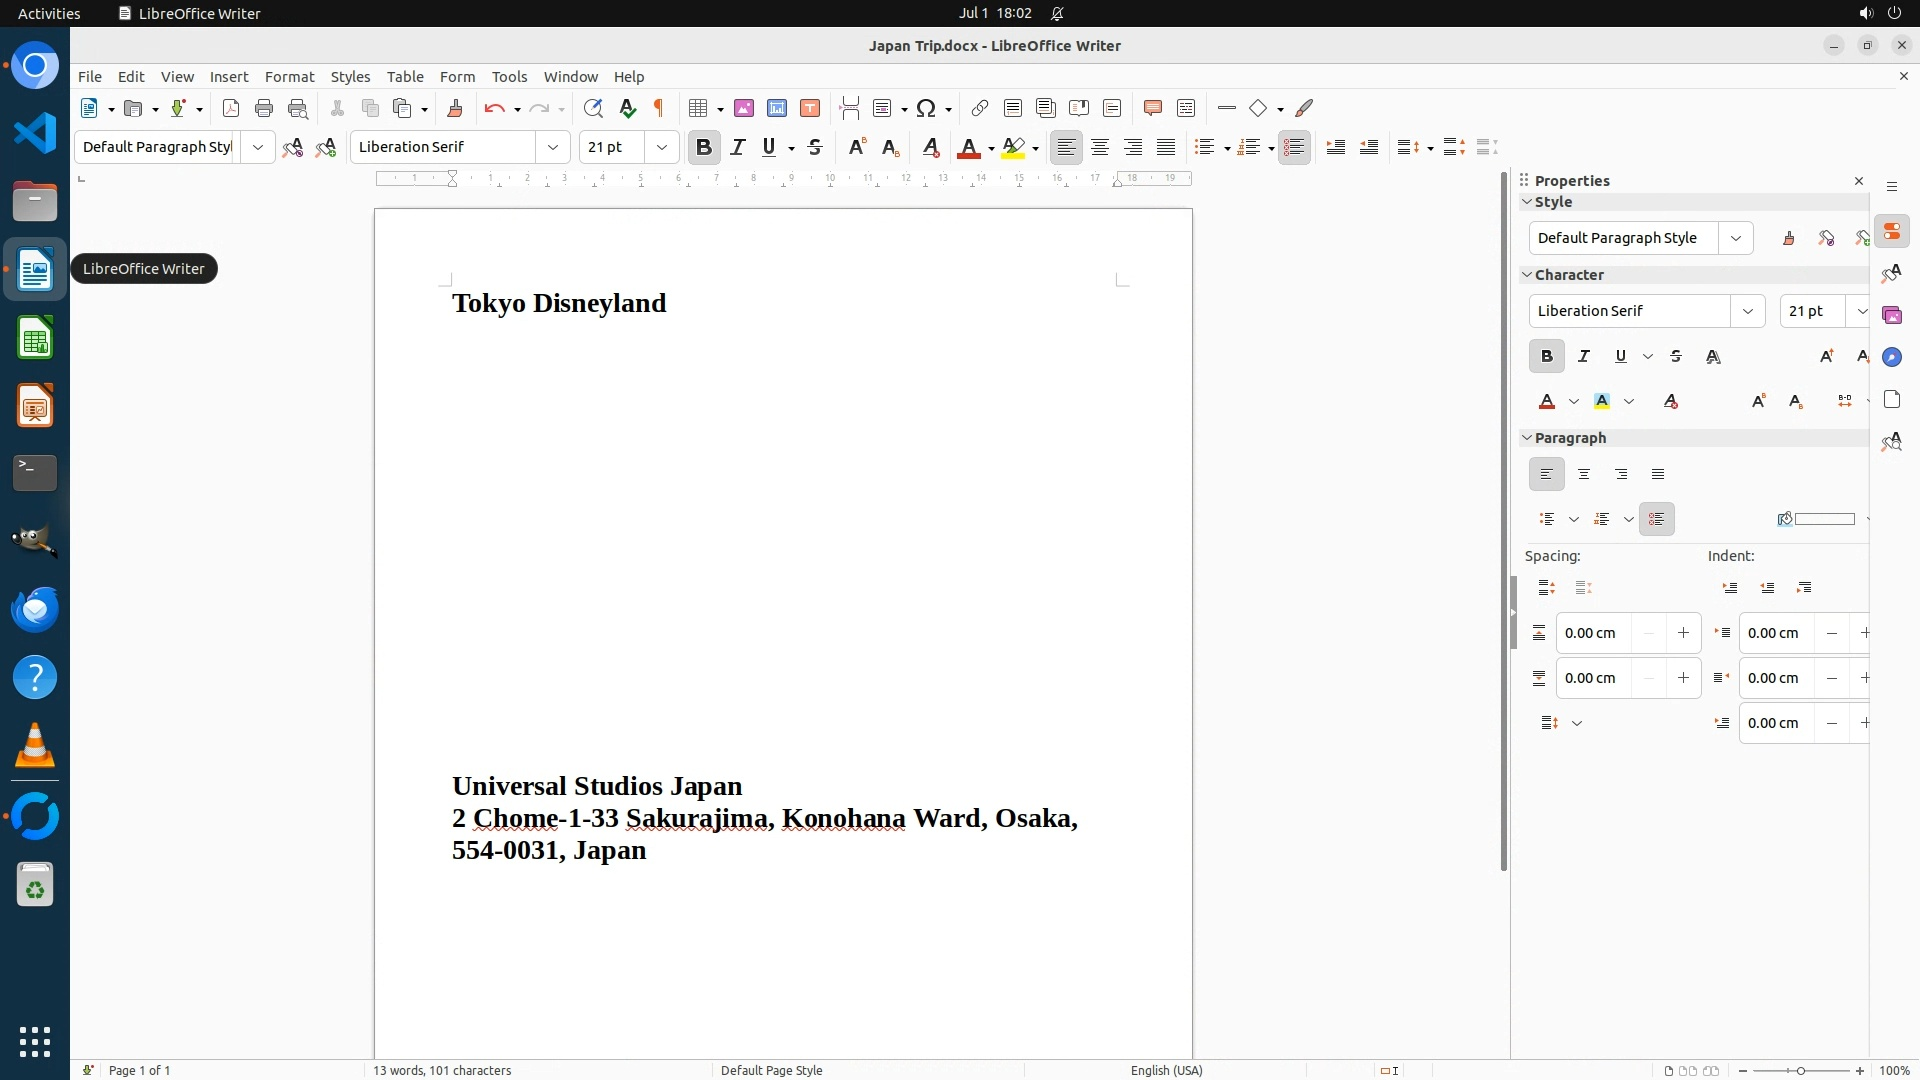
Task: Increase above paragraph spacing with plus button
Action: tap(1683, 633)
